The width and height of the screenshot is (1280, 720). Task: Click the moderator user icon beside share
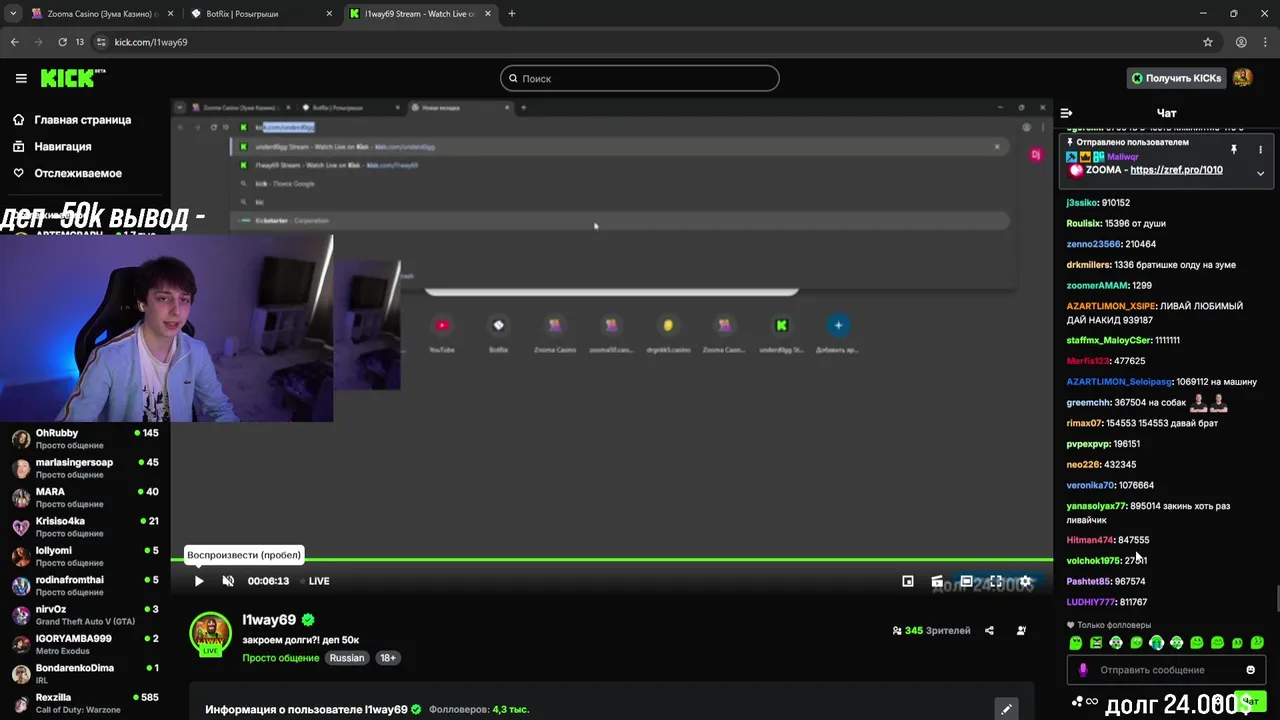coord(1021,631)
